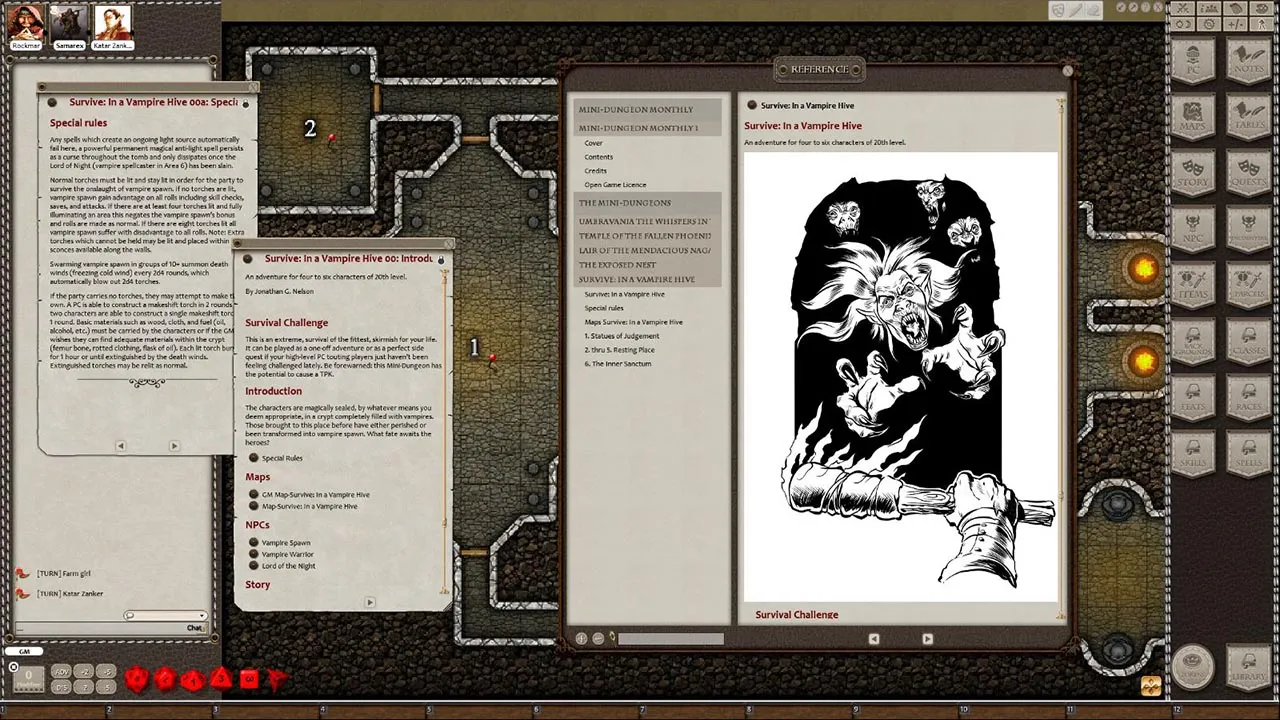Image resolution: width=1280 pixels, height=720 pixels.
Task: Toggle the +5 modifier button
Action: [107, 672]
